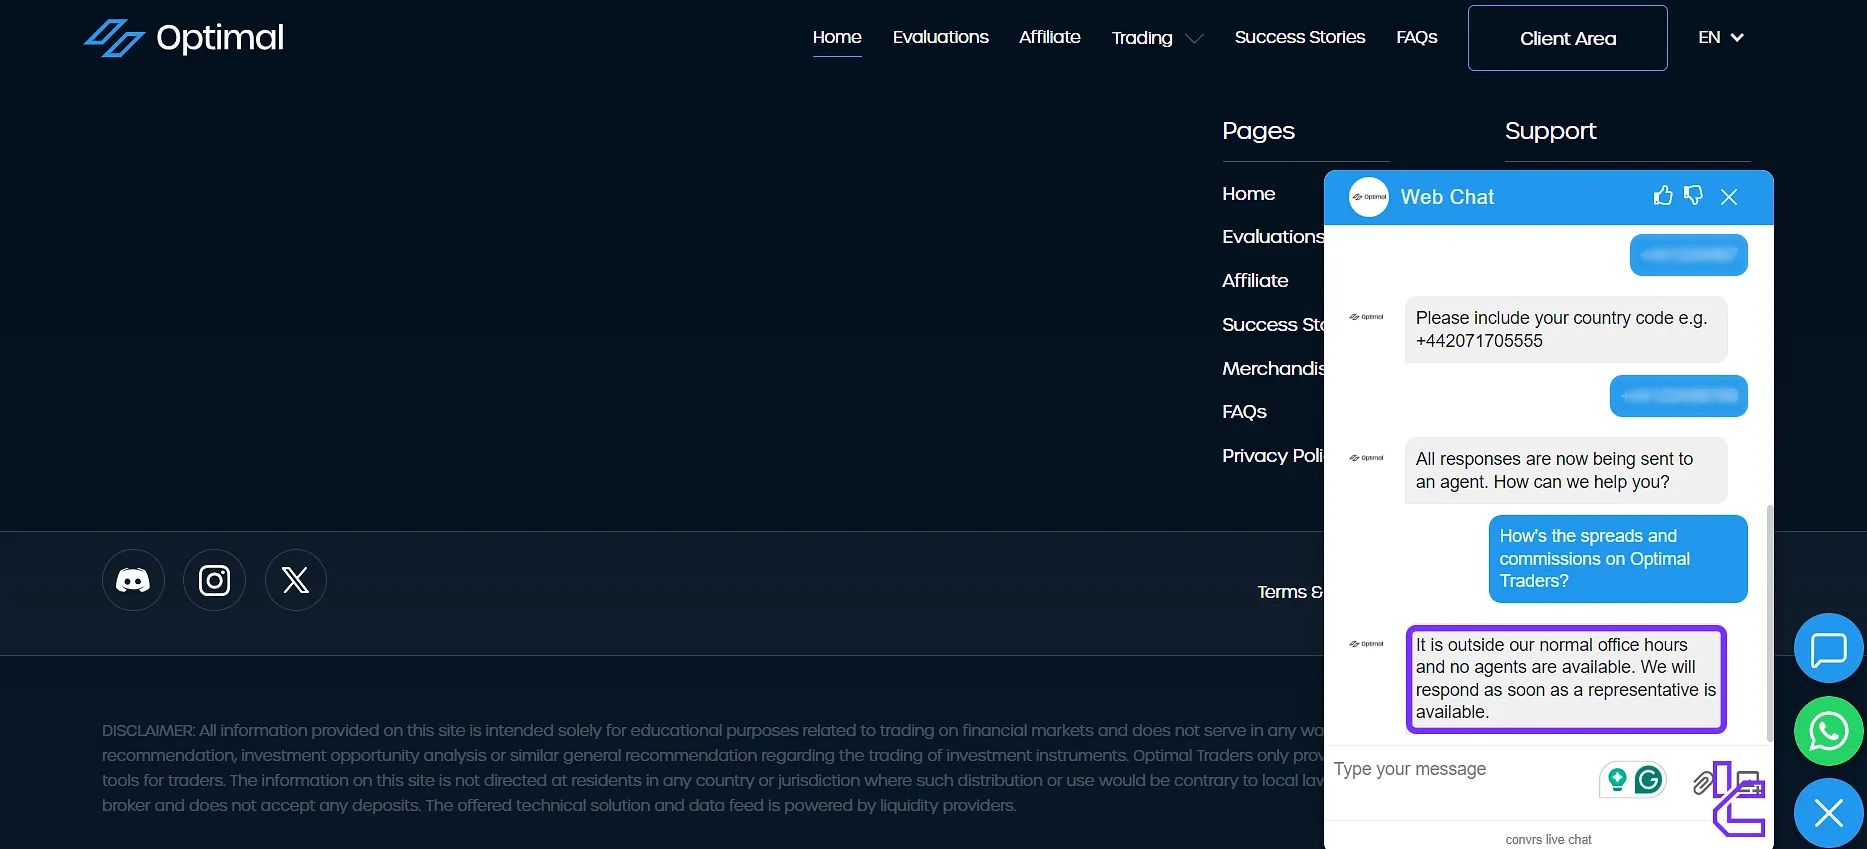The width and height of the screenshot is (1867, 849).
Task: Click the 'How's the spreads and commissions' message
Action: [x=1617, y=559]
